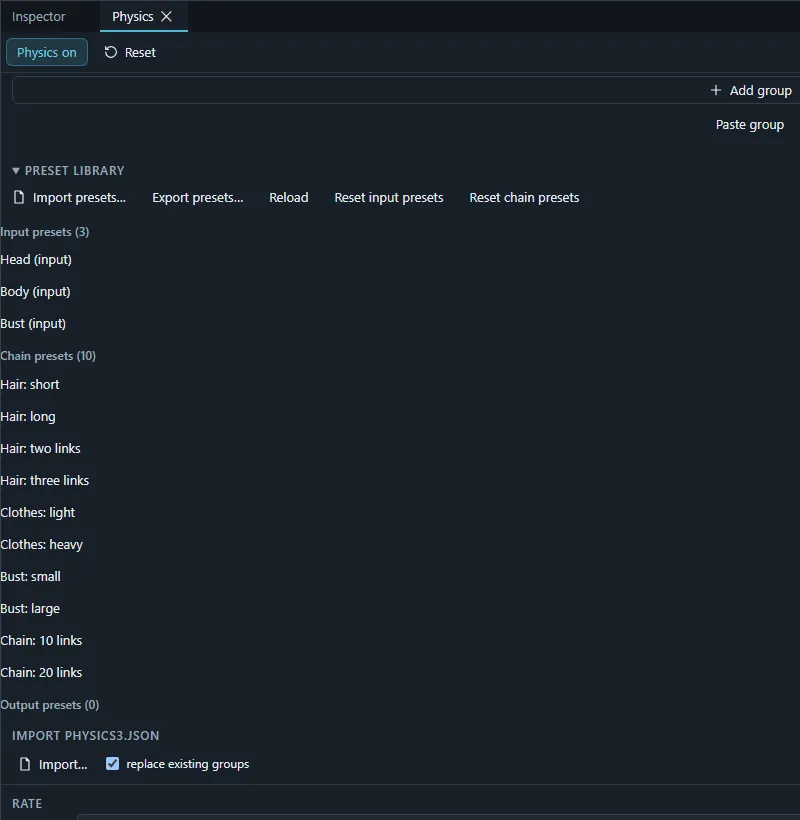
Task: Select the Chain: 10 links preset
Action: tap(41, 640)
